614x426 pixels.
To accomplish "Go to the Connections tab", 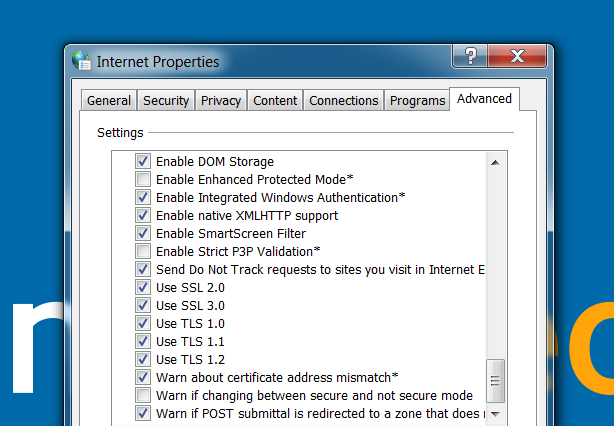I will [x=343, y=101].
